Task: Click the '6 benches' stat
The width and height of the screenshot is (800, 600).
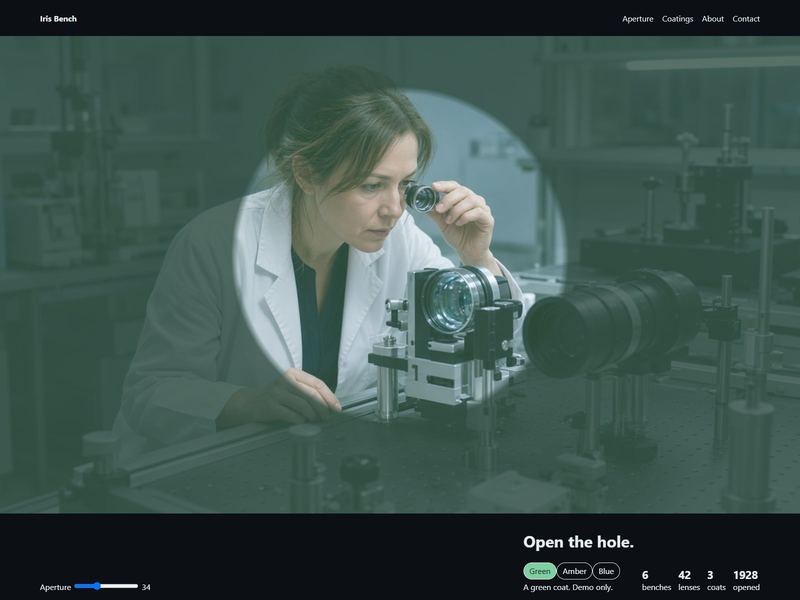Action: 656,581
